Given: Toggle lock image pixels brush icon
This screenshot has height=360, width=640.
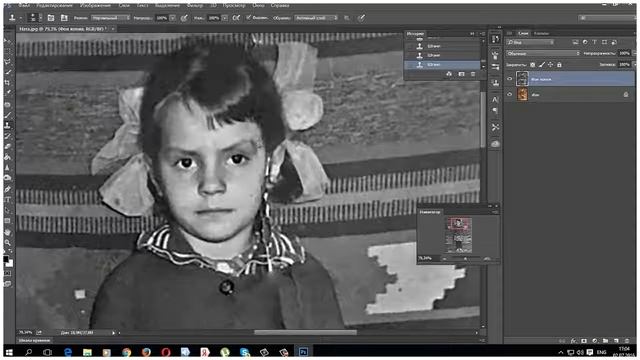Looking at the screenshot, I should 542,64.
